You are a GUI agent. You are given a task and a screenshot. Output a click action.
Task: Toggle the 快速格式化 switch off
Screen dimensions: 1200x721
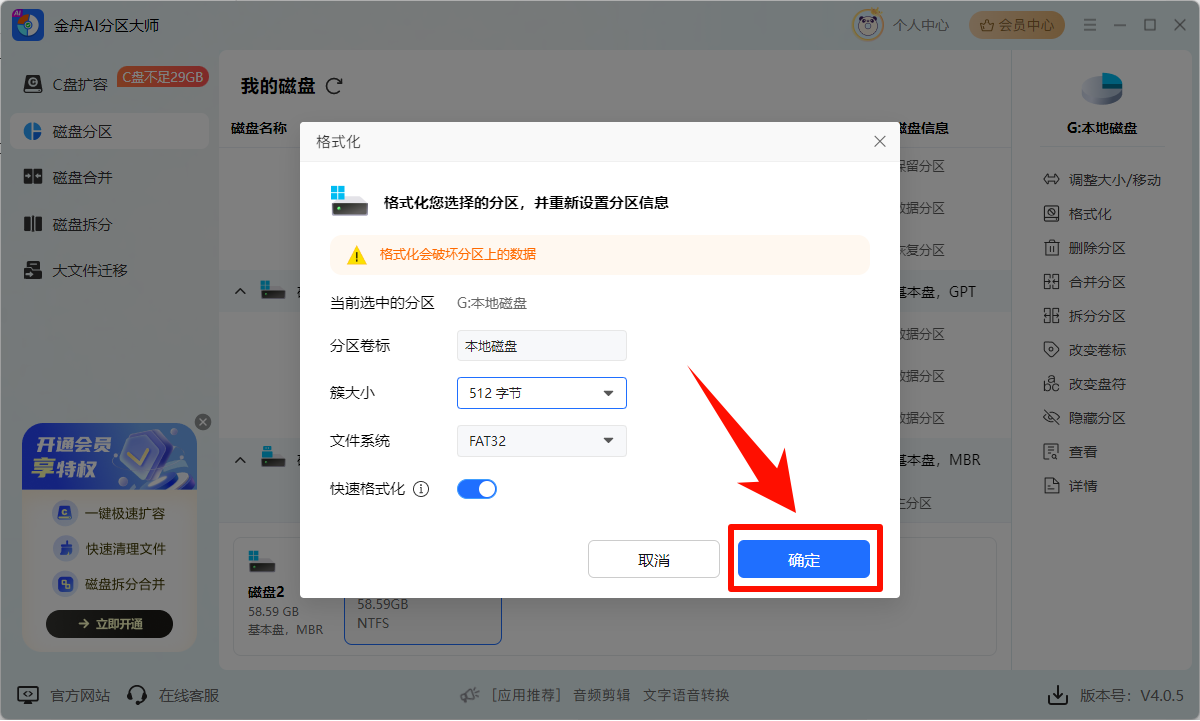pyautogui.click(x=477, y=489)
